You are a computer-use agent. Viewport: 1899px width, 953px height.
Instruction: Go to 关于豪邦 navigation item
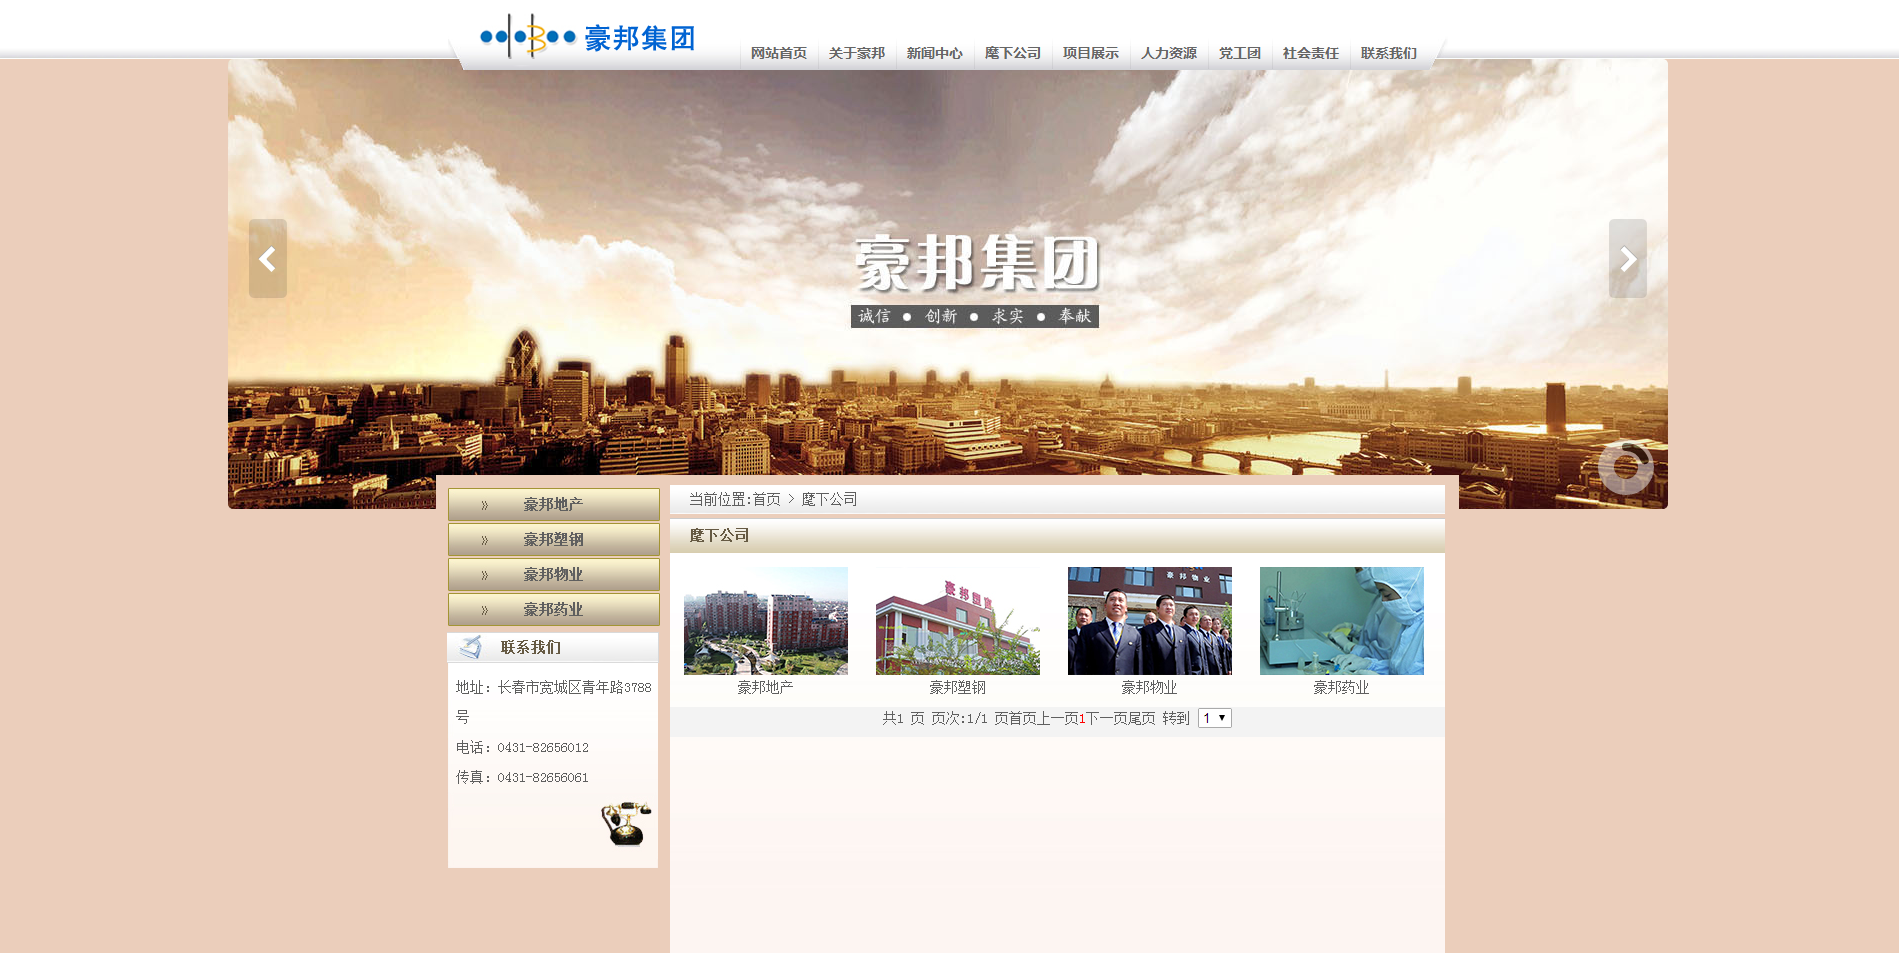(856, 53)
